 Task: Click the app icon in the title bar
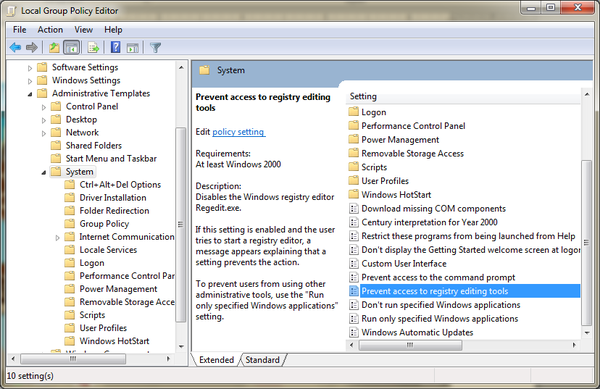11,11
